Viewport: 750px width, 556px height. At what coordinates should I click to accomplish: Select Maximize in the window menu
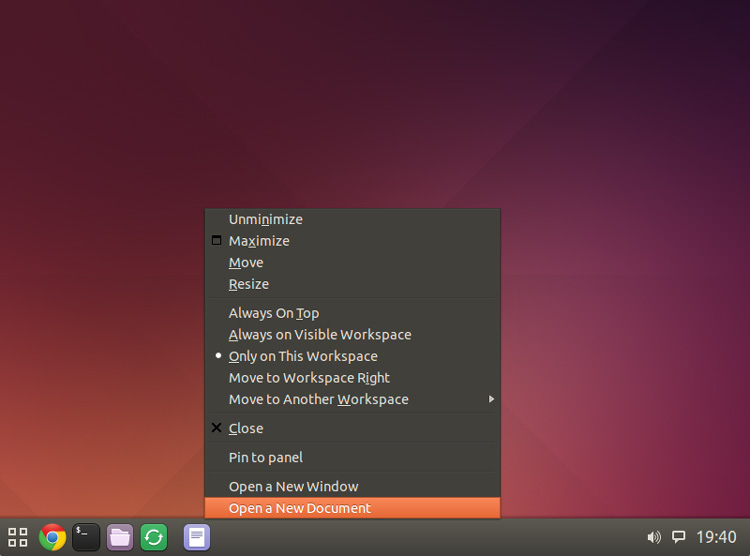click(x=259, y=241)
